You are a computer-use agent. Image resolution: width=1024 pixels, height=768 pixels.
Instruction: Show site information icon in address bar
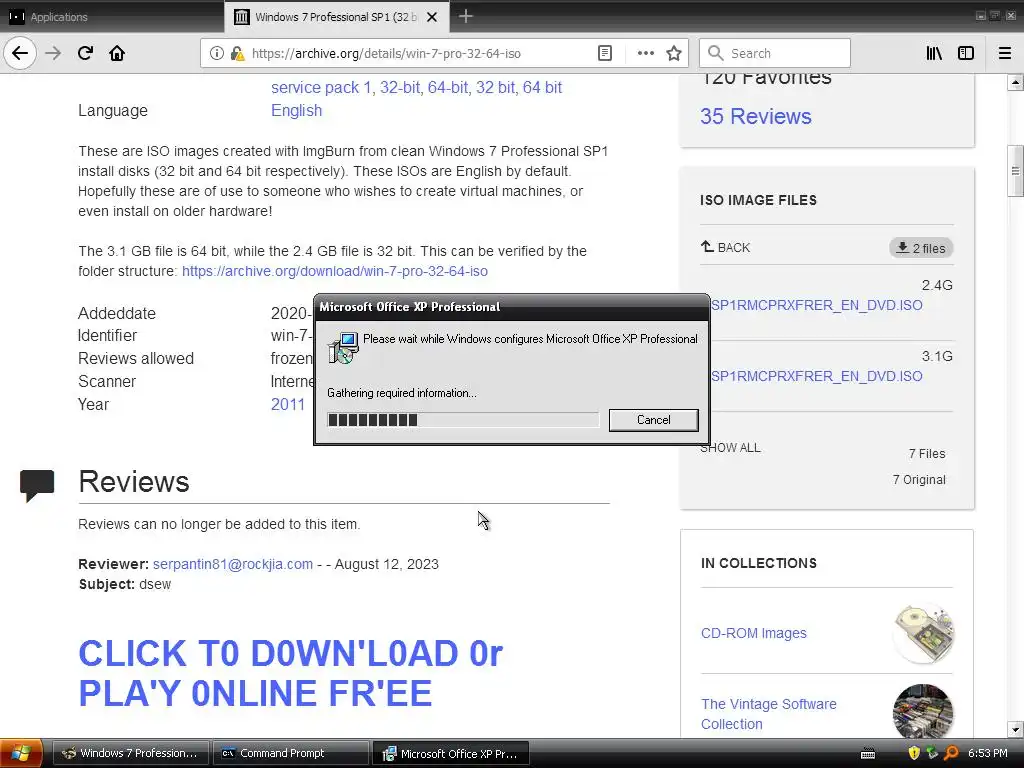coord(216,53)
